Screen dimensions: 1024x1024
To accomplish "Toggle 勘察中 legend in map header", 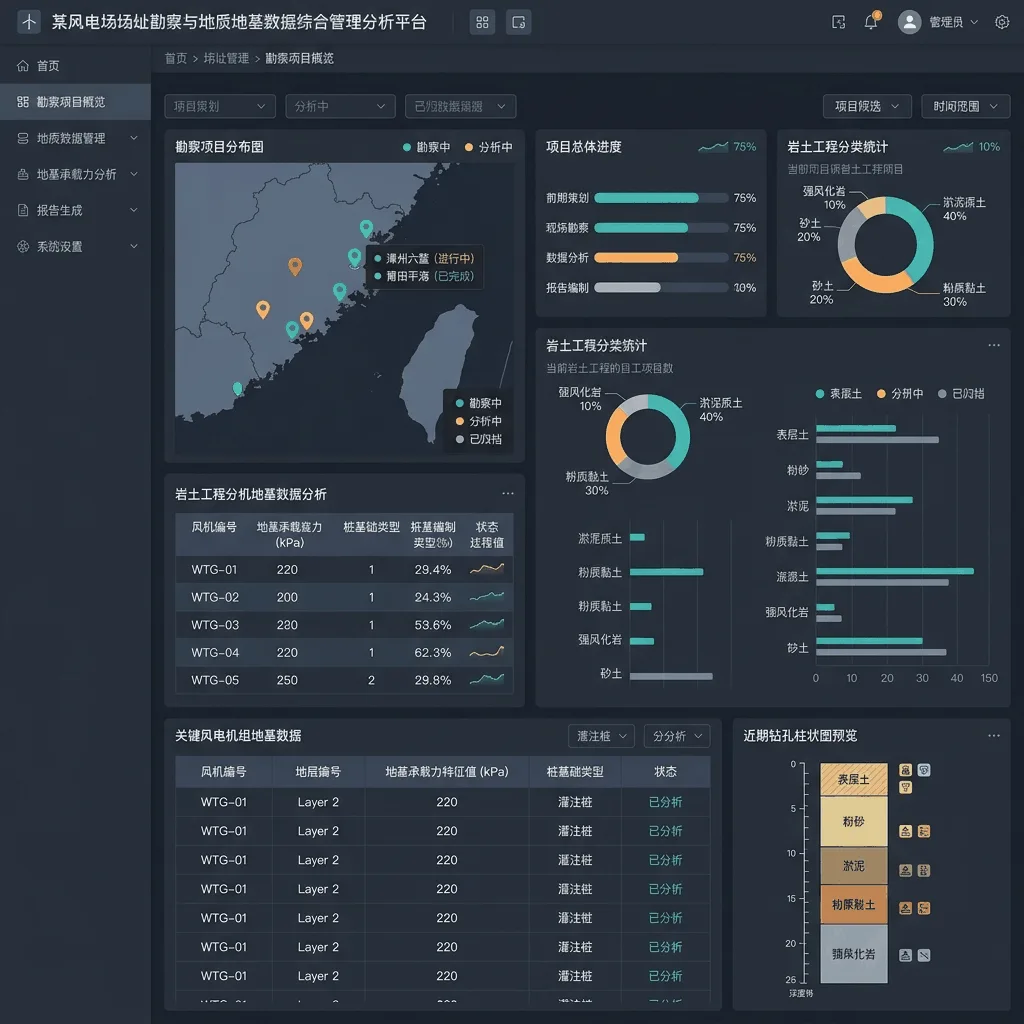I will click(x=427, y=147).
